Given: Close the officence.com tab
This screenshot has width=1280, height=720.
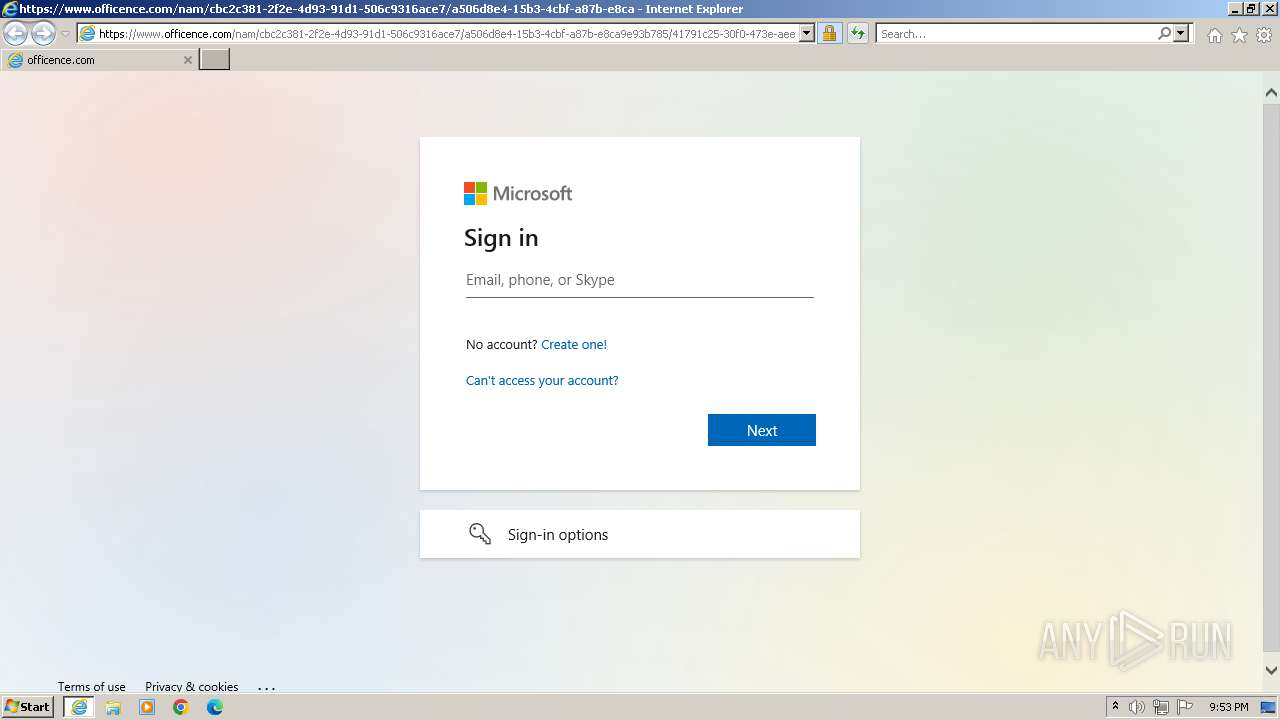Looking at the screenshot, I should click(187, 60).
